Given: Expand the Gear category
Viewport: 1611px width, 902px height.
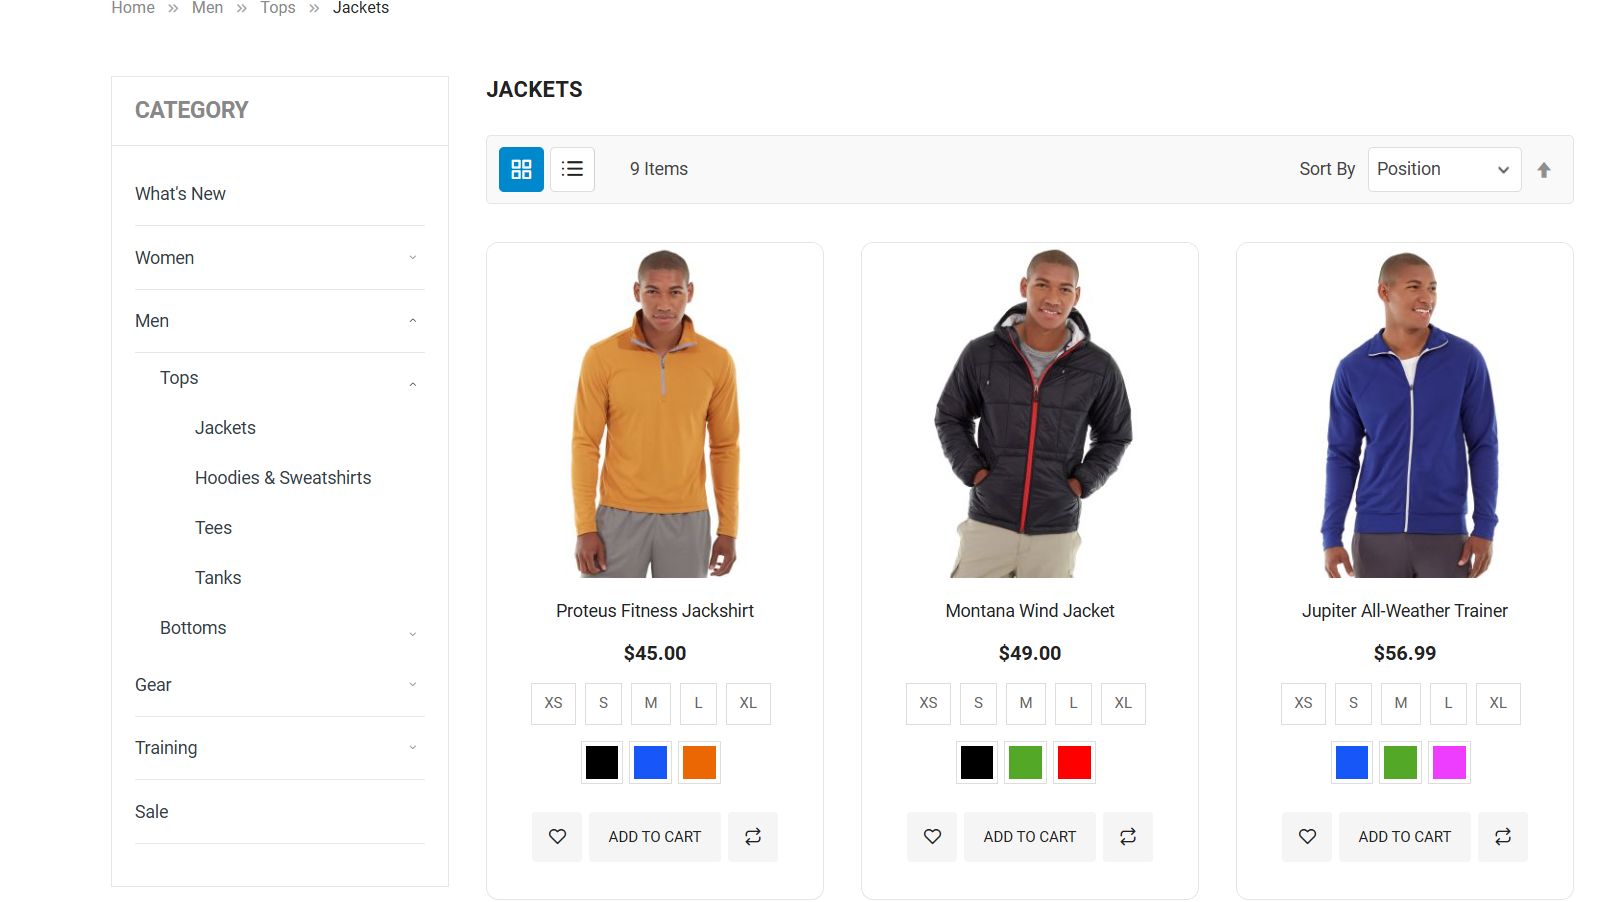Looking at the screenshot, I should (412, 684).
